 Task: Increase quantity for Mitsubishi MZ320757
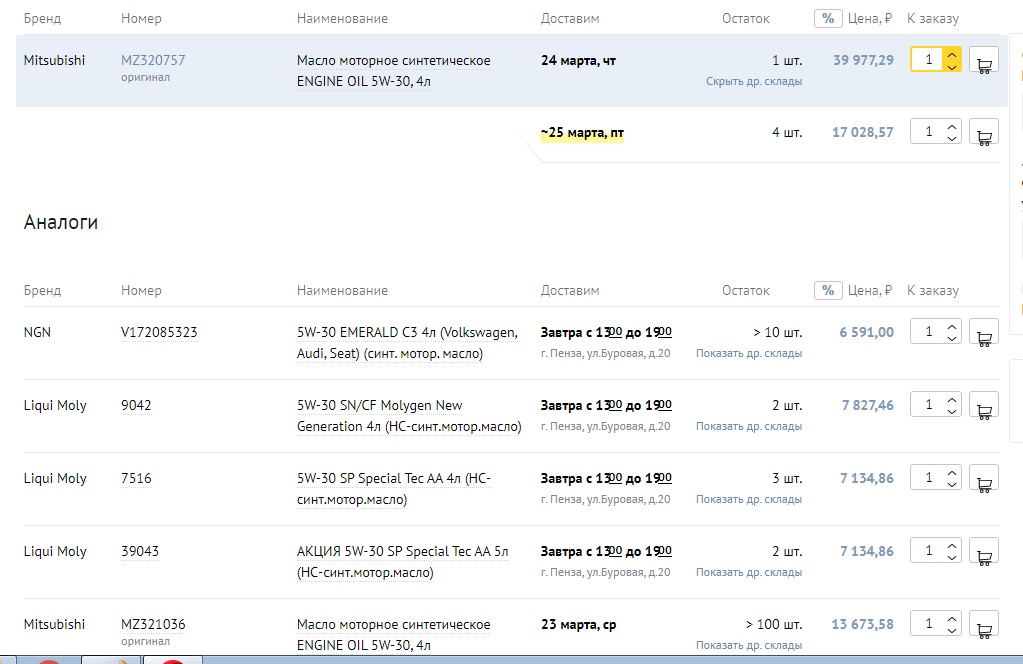[x=952, y=54]
